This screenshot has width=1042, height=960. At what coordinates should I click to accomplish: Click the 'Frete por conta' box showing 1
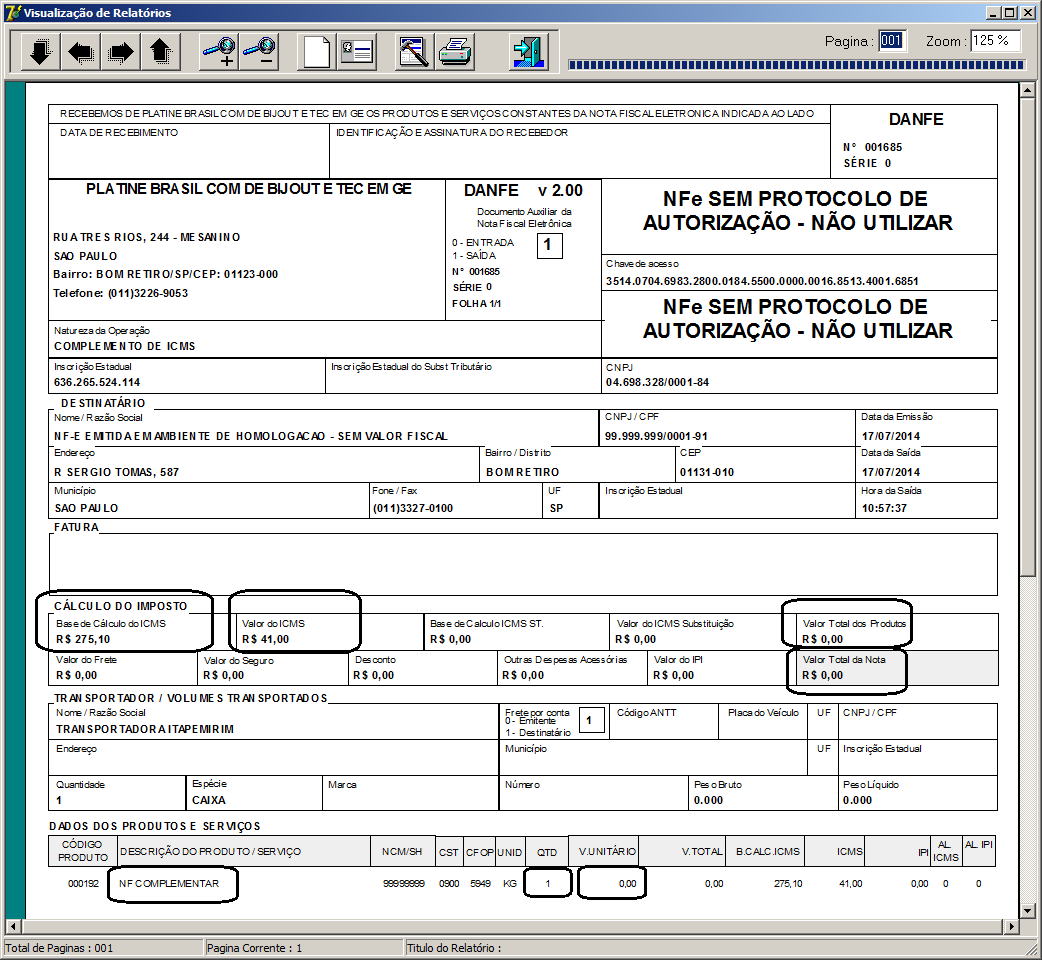point(591,720)
